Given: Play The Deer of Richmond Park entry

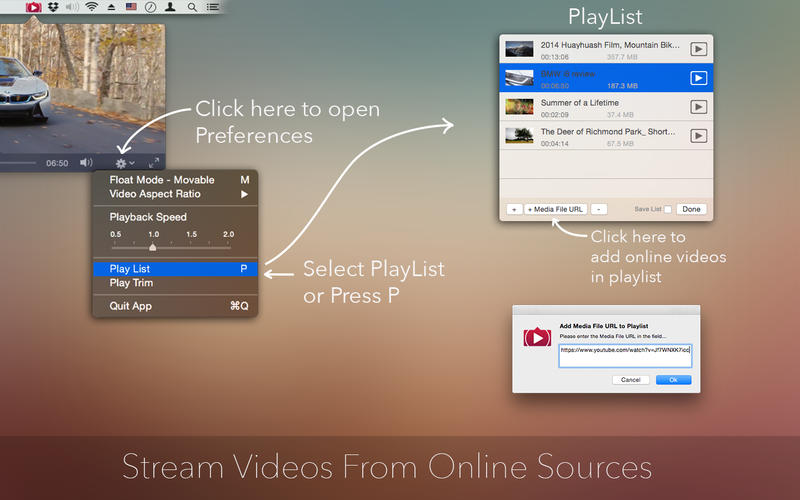Looking at the screenshot, I should click(698, 136).
